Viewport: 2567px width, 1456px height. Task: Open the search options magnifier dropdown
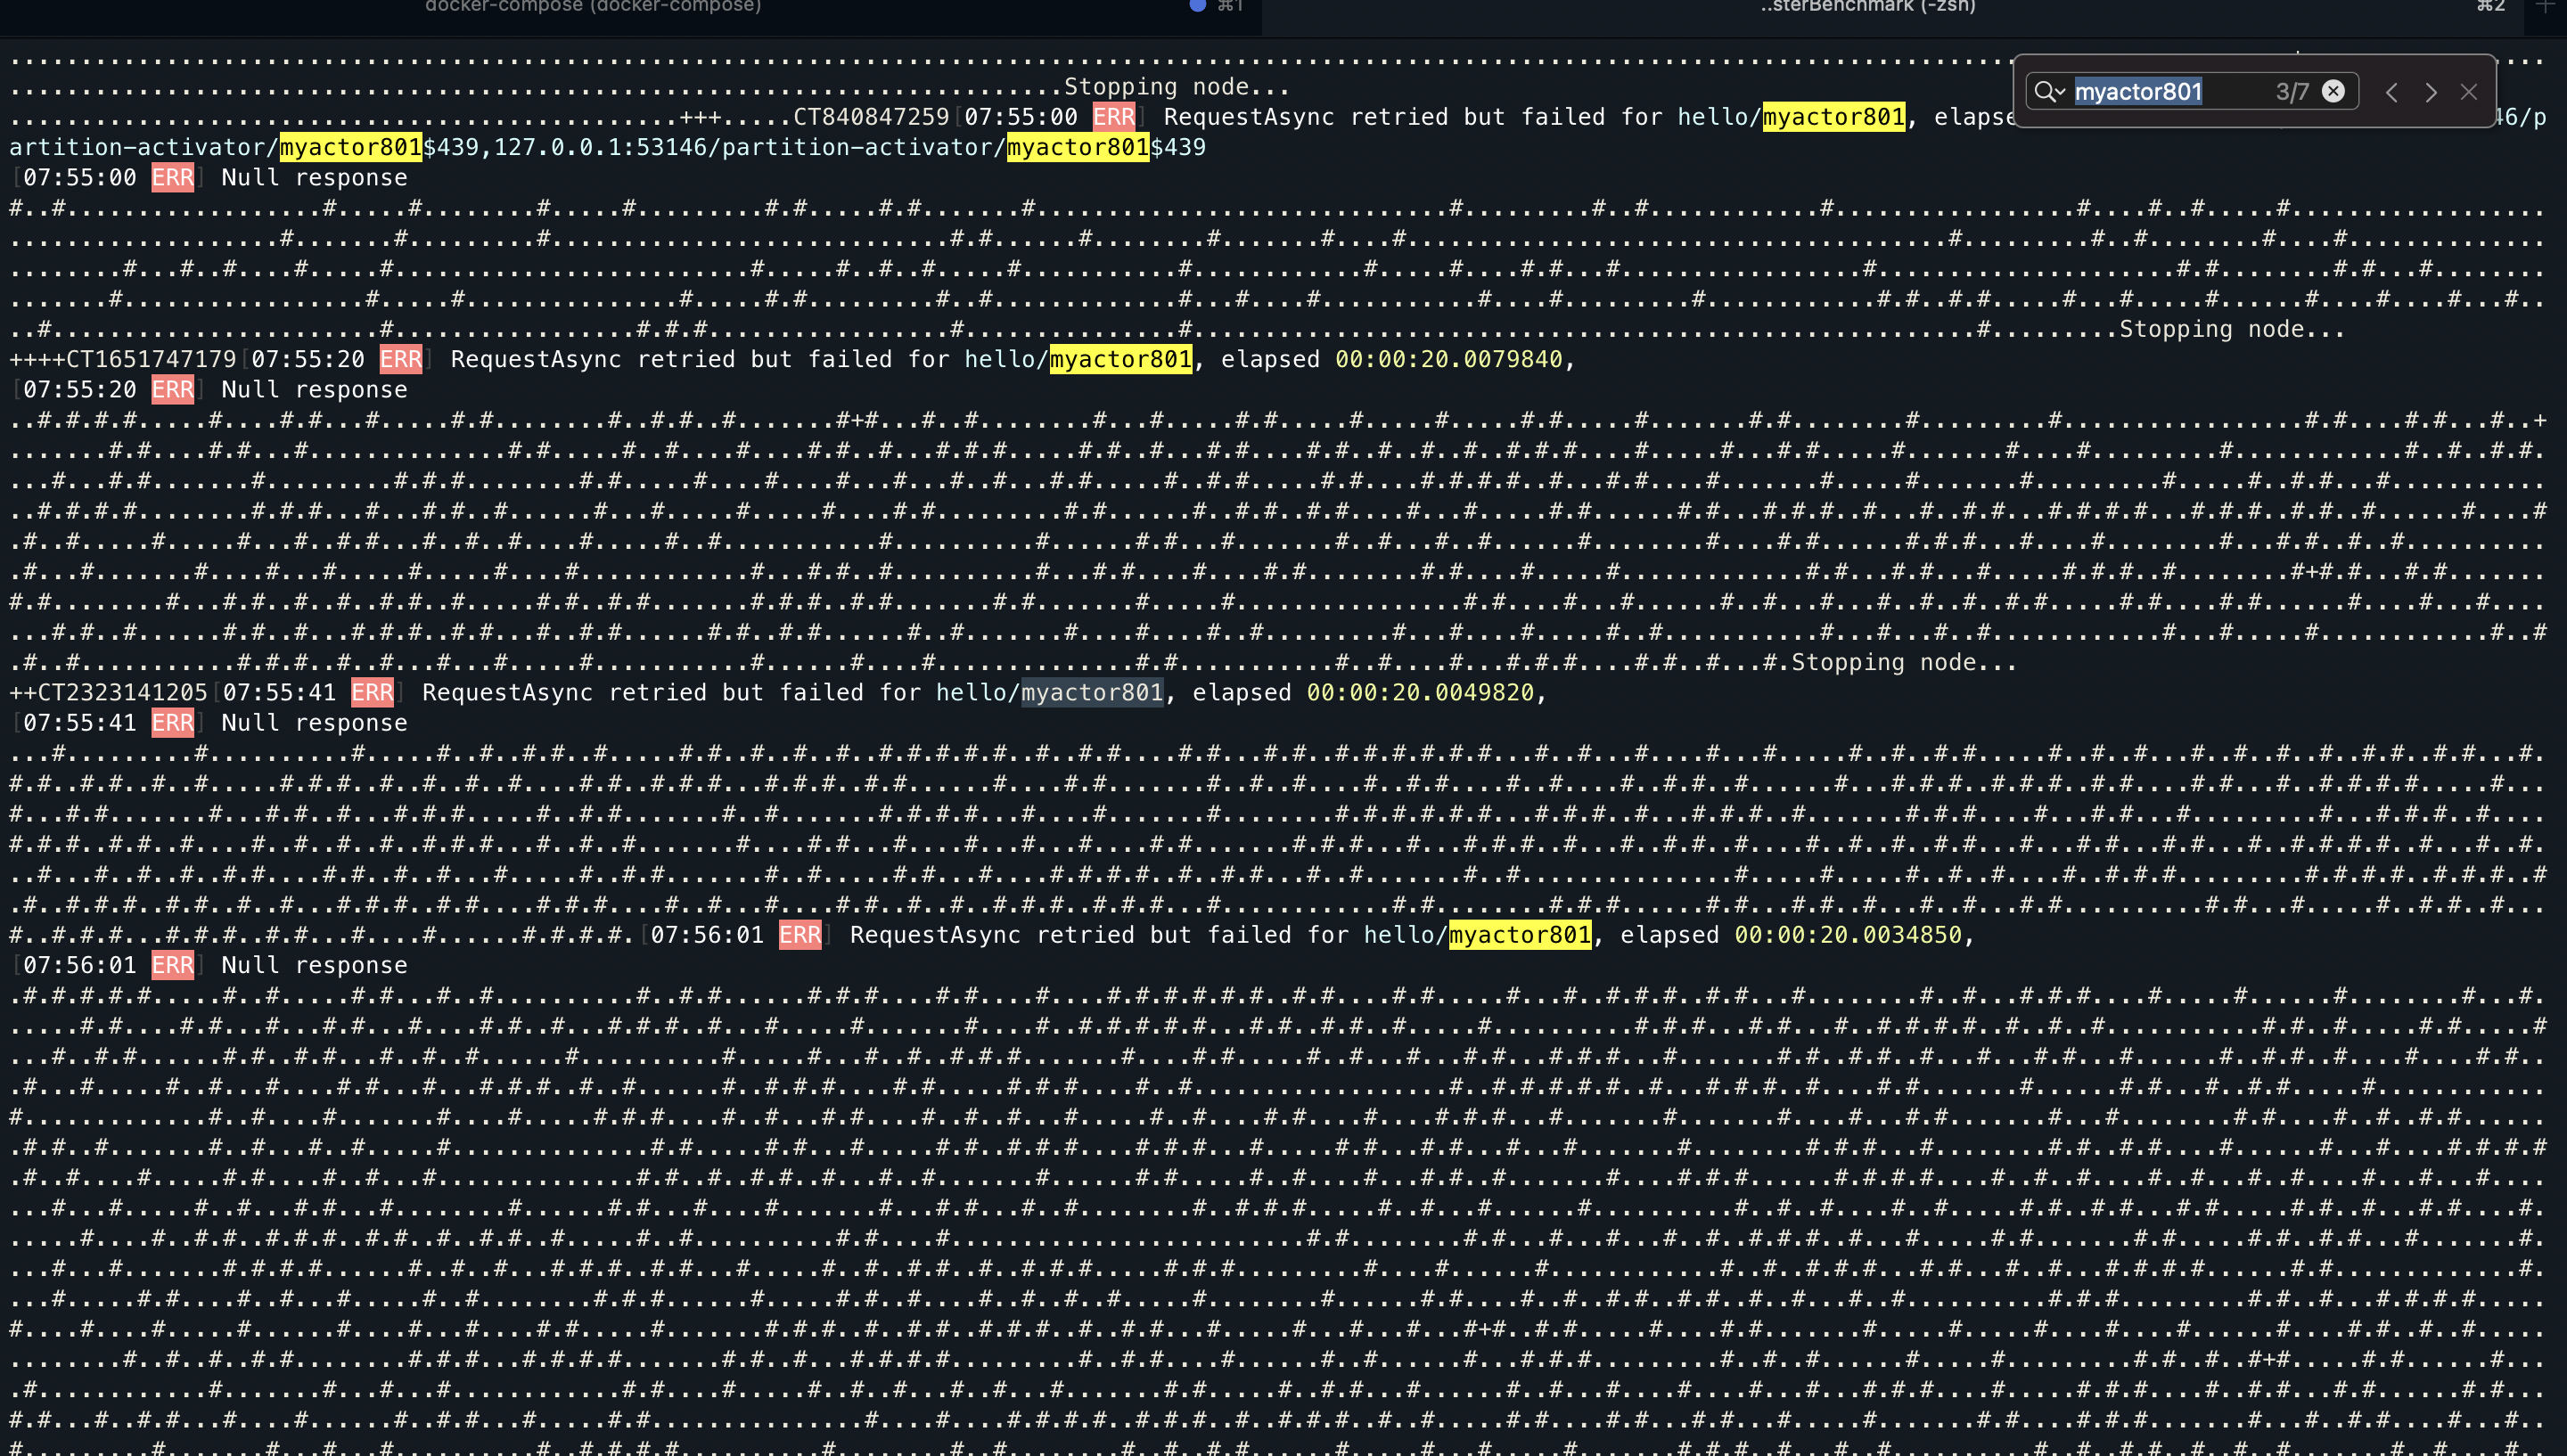point(2049,92)
